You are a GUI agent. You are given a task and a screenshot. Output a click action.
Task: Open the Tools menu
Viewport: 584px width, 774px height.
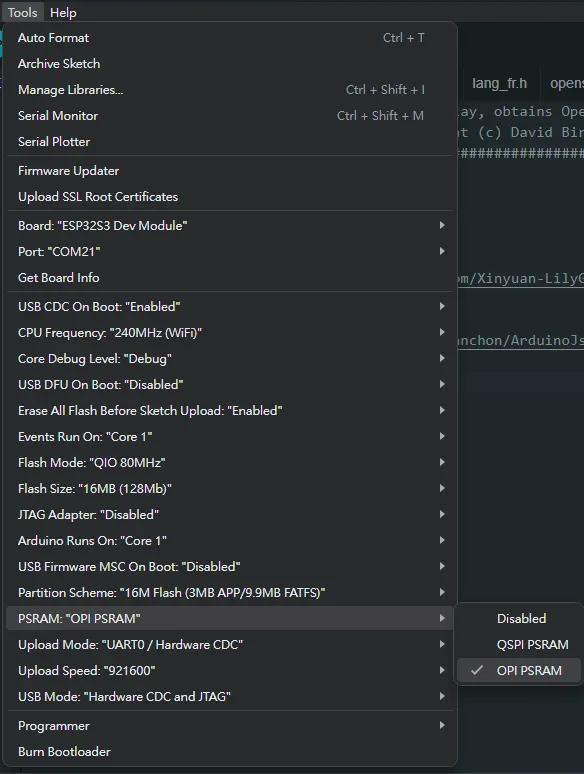(x=22, y=12)
